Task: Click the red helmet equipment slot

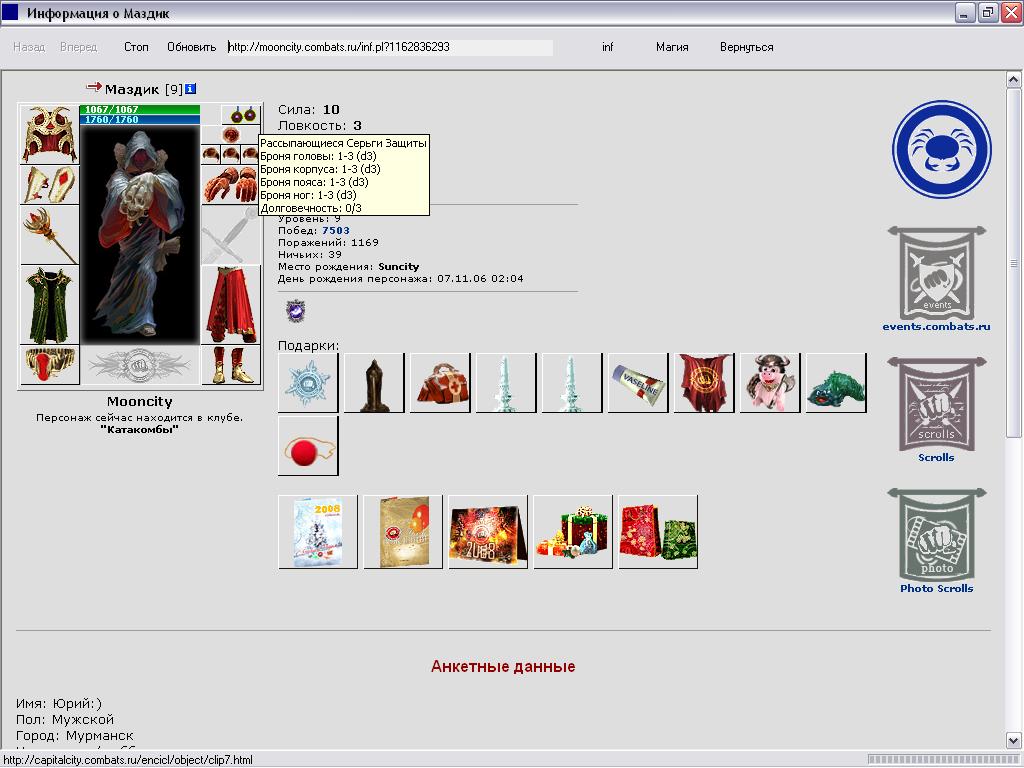Action: (x=48, y=134)
